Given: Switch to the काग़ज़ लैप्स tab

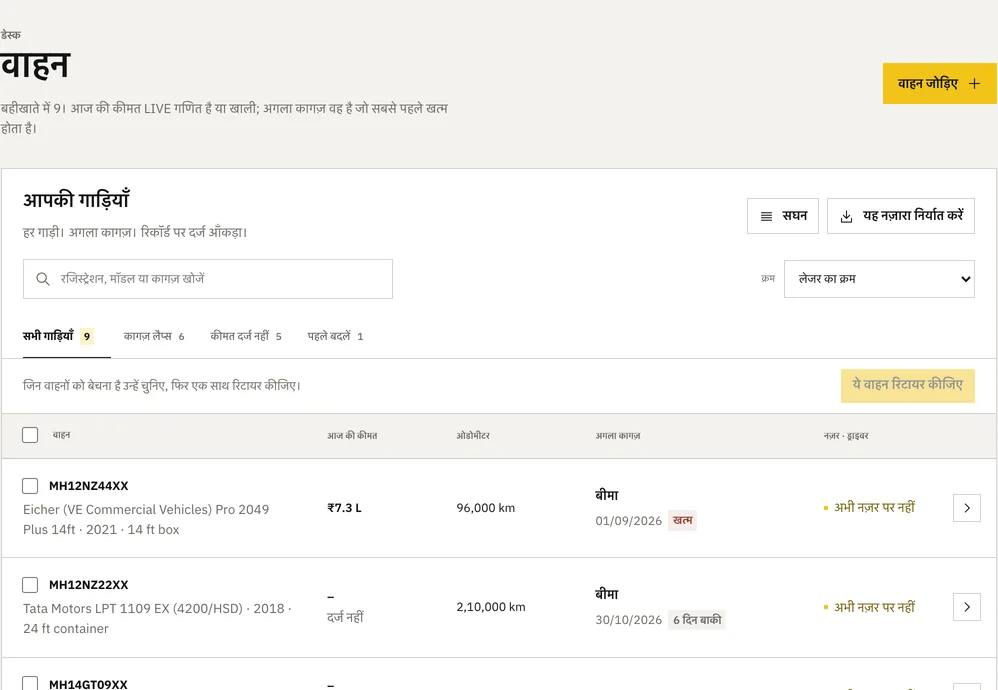Looking at the screenshot, I should (x=154, y=336).
